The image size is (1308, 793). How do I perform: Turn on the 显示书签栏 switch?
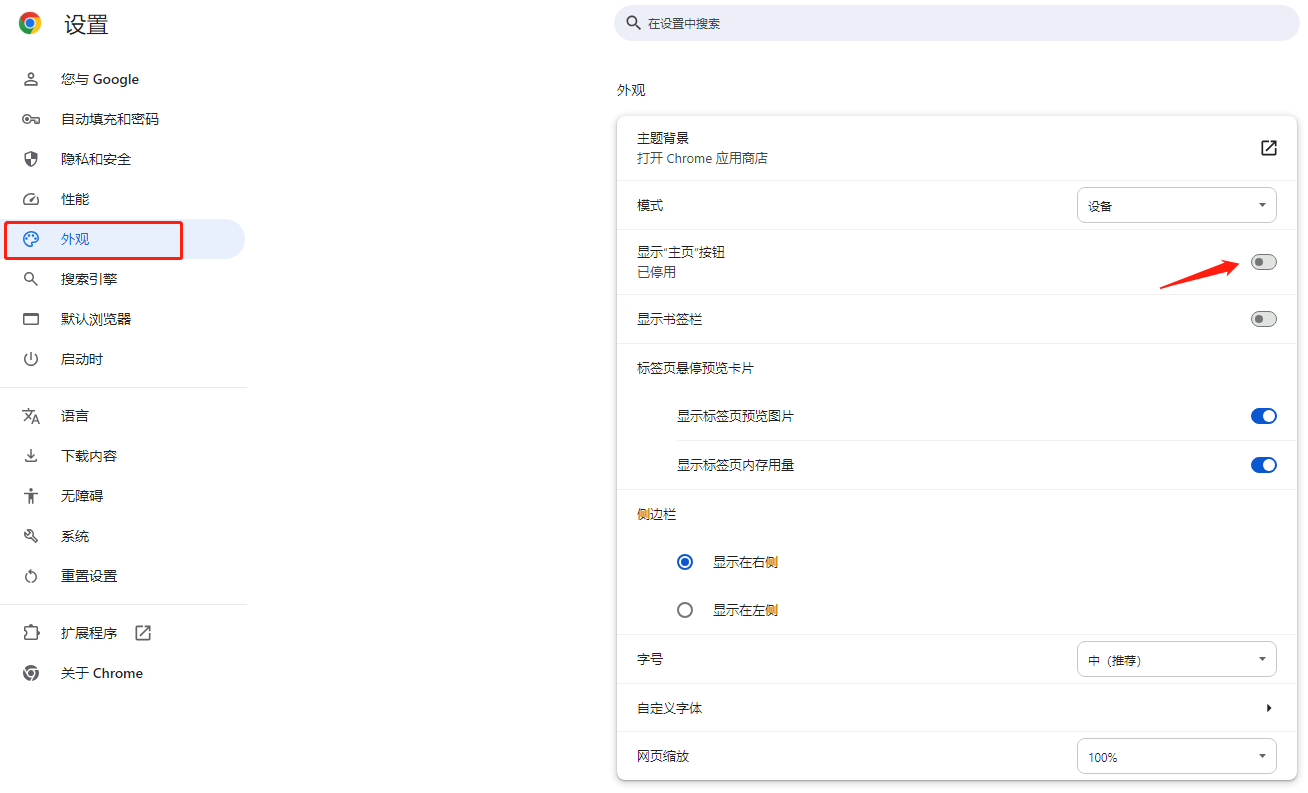point(1263,318)
